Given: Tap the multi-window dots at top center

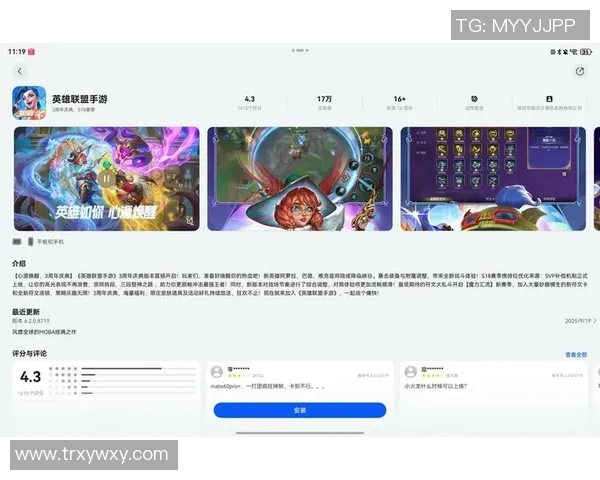Looking at the screenshot, I should tap(300, 50).
